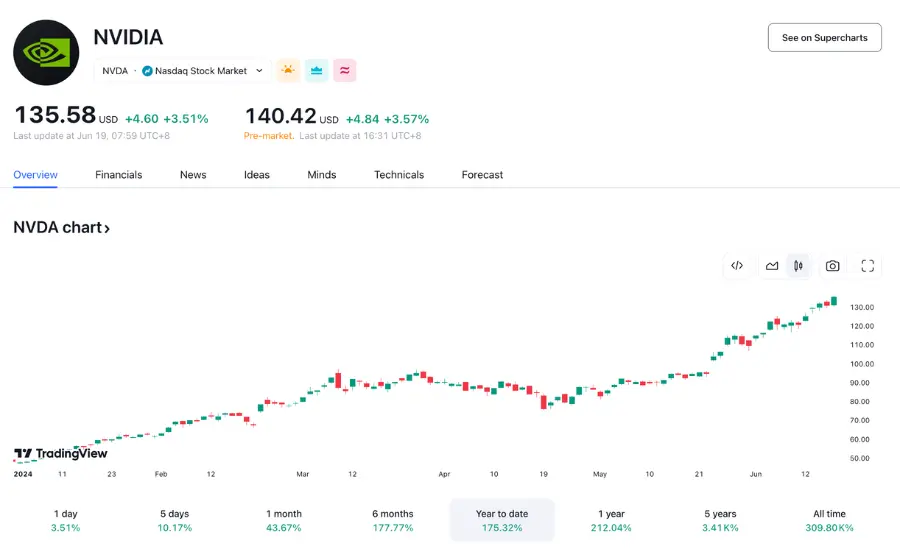Switch to area chart type
900x560 pixels.
[x=772, y=266]
